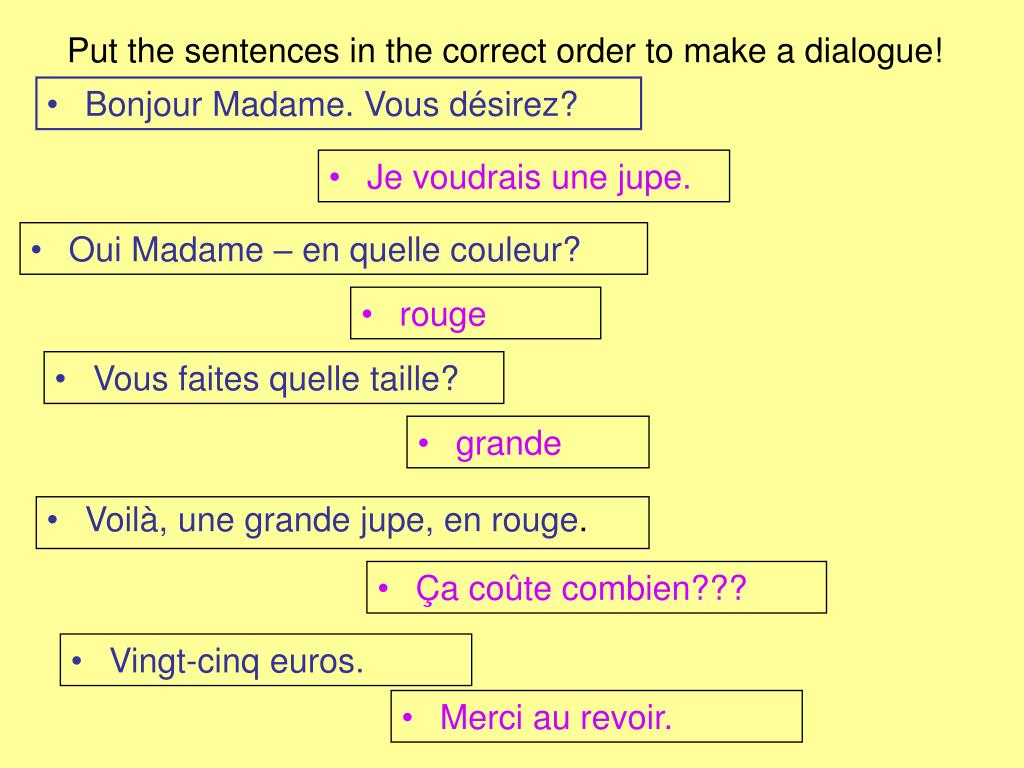Select the 'Vingt-cinq euros.' sentence box
The height and width of the screenshot is (768, 1024).
coord(265,660)
